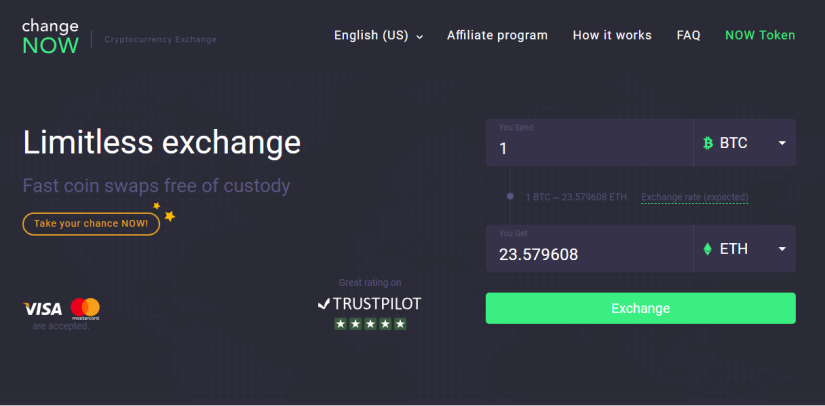Click the Ethereum diamond icon
This screenshot has width=825, height=406.
708,249
